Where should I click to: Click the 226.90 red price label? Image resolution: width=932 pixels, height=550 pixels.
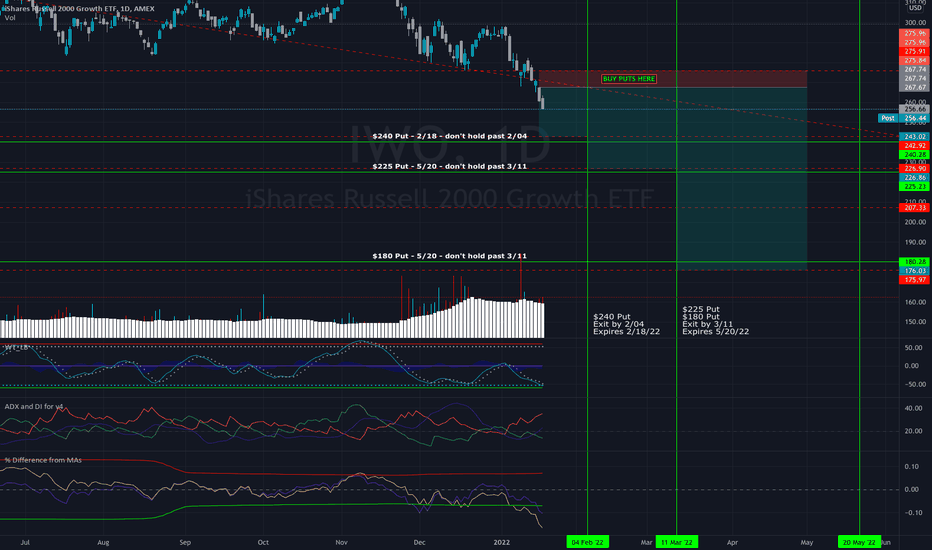pyautogui.click(x=915, y=169)
